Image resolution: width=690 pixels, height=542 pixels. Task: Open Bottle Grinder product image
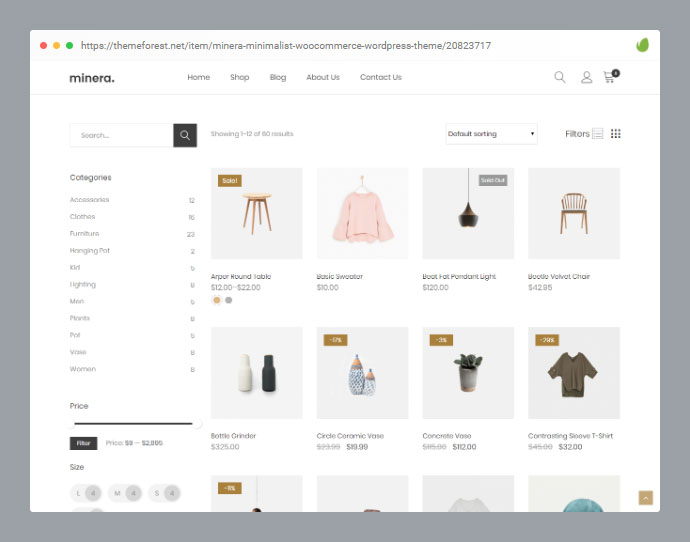click(257, 373)
